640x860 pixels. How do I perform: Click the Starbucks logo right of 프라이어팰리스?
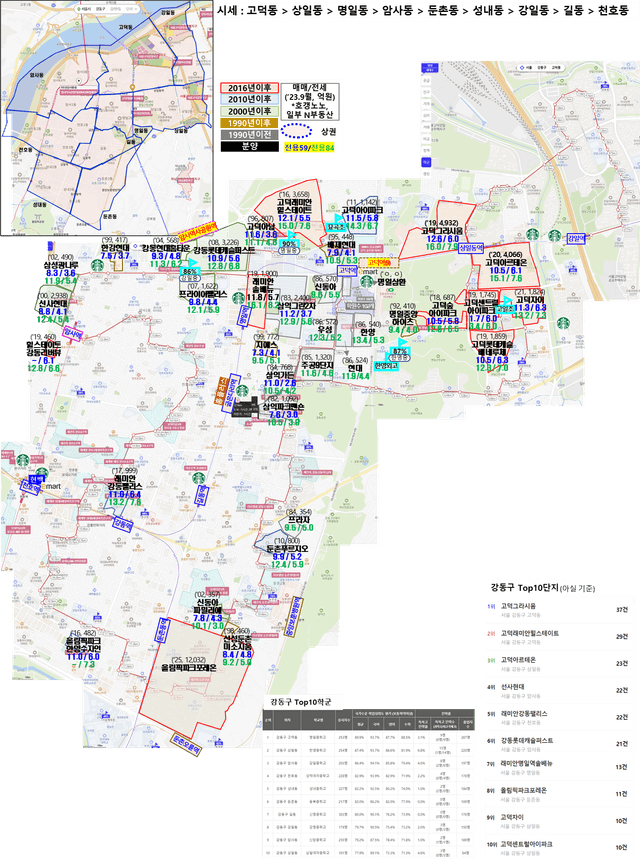point(238,298)
